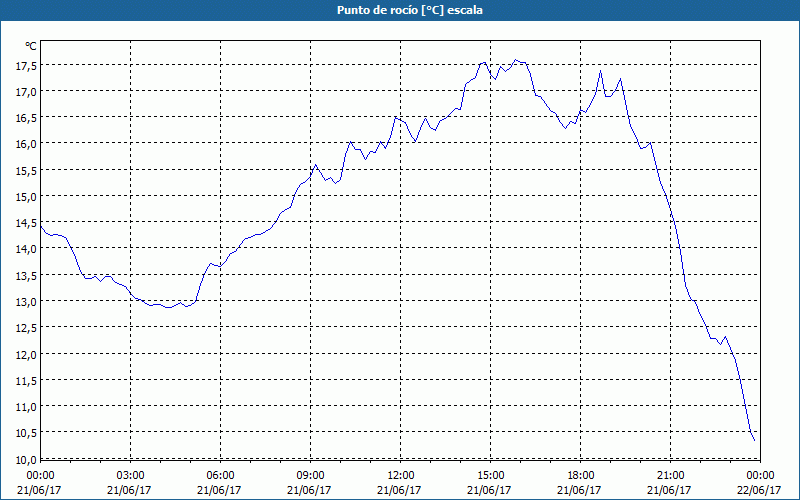Click the 15:00 time axis label

tap(490, 476)
